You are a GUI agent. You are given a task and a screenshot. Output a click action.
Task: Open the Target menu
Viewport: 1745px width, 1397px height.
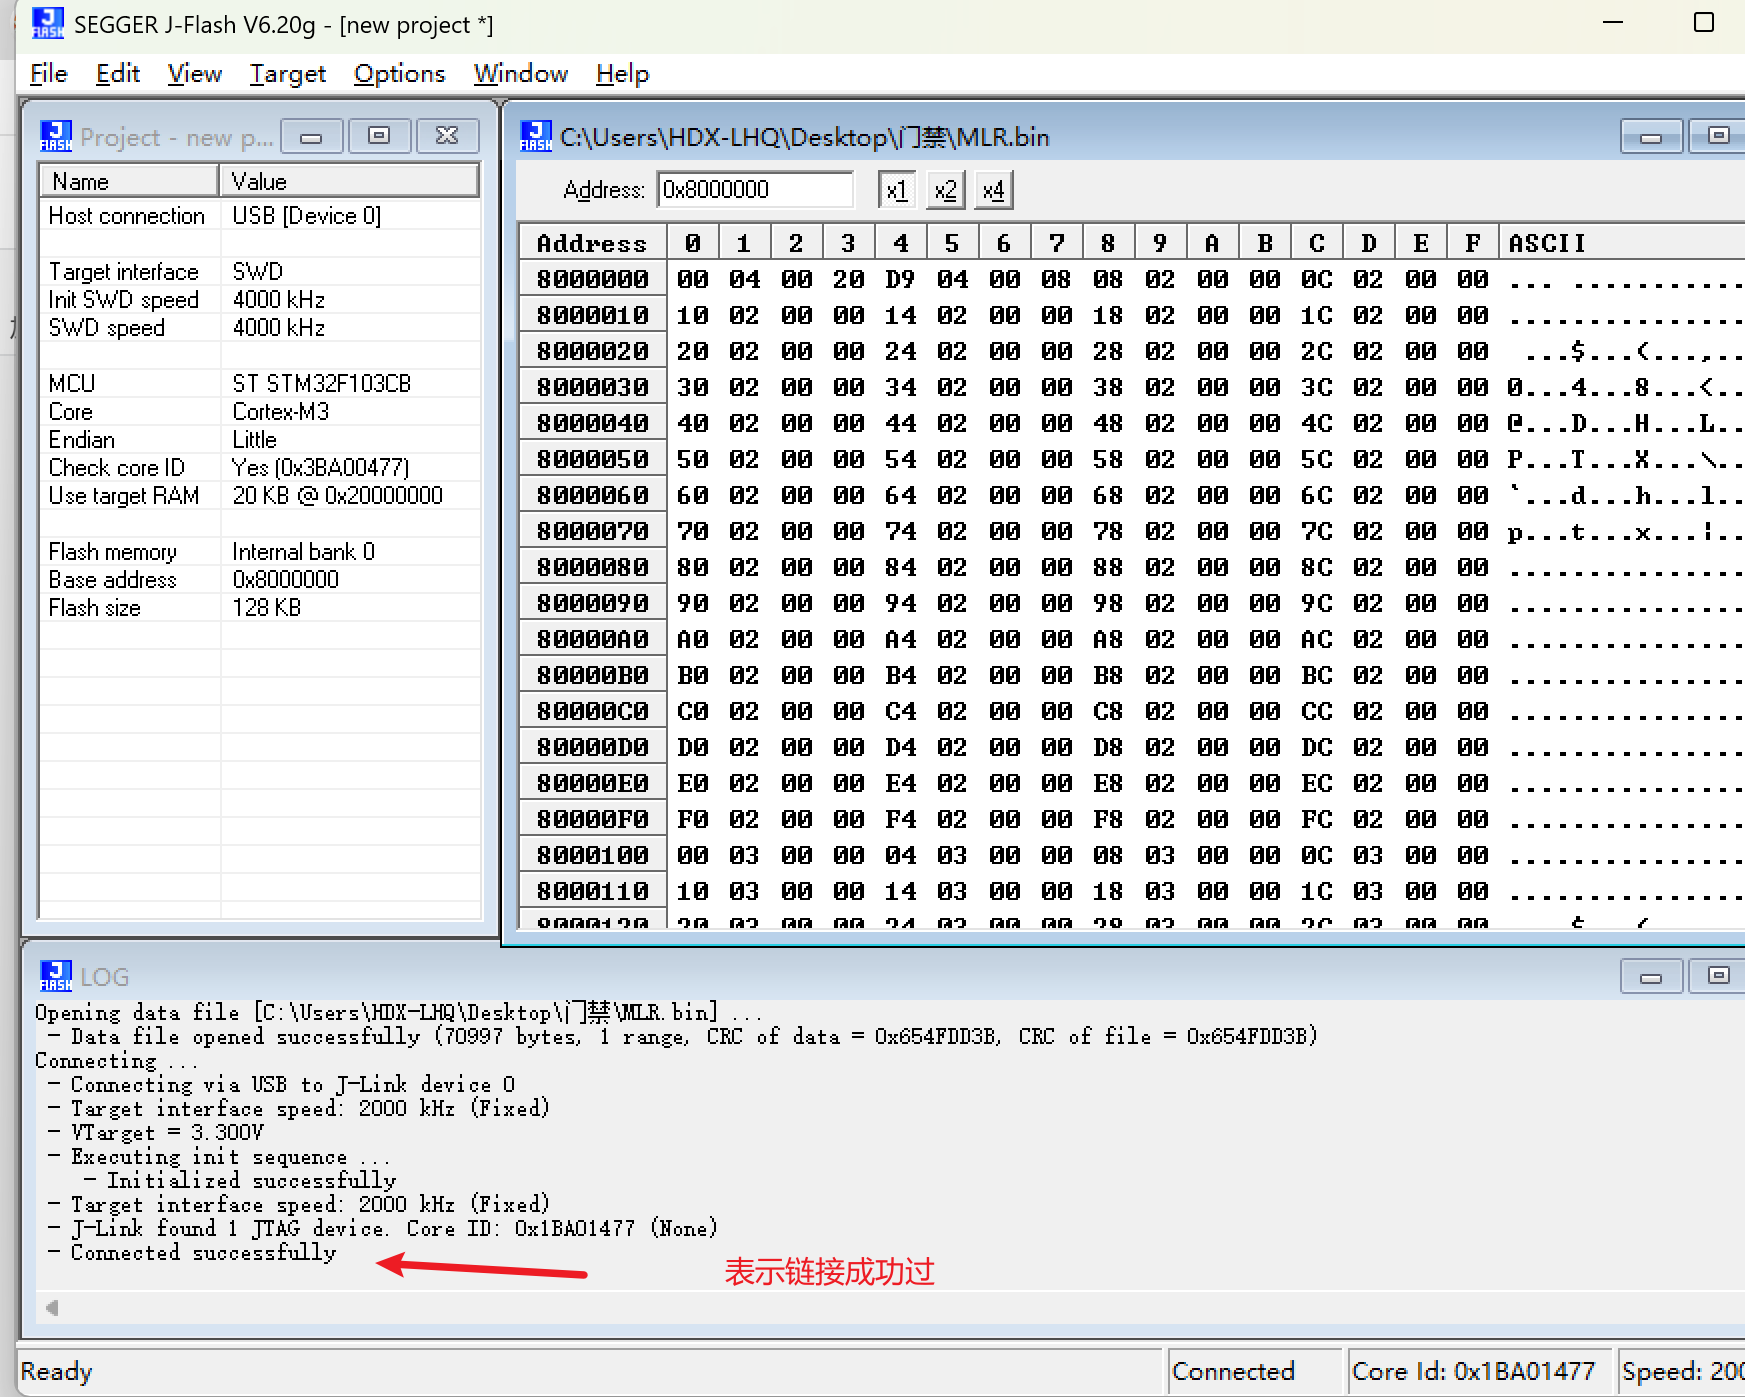tap(287, 74)
